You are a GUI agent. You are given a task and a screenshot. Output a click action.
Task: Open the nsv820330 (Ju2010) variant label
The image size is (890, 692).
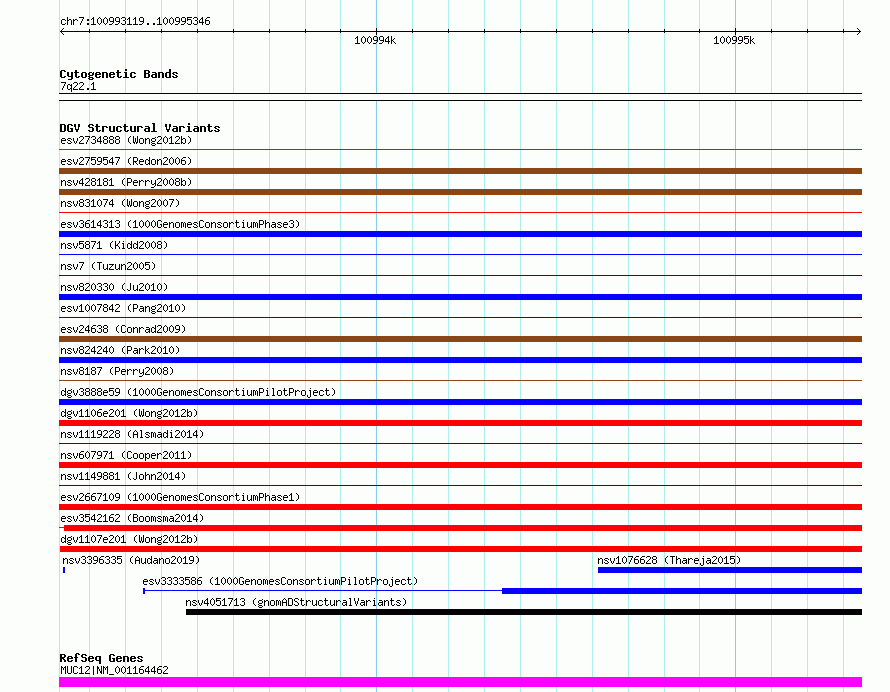(114, 287)
